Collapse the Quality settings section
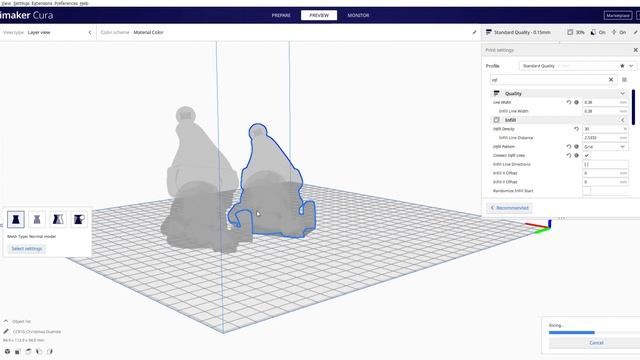This screenshot has width=640, height=360. pyautogui.click(x=623, y=93)
